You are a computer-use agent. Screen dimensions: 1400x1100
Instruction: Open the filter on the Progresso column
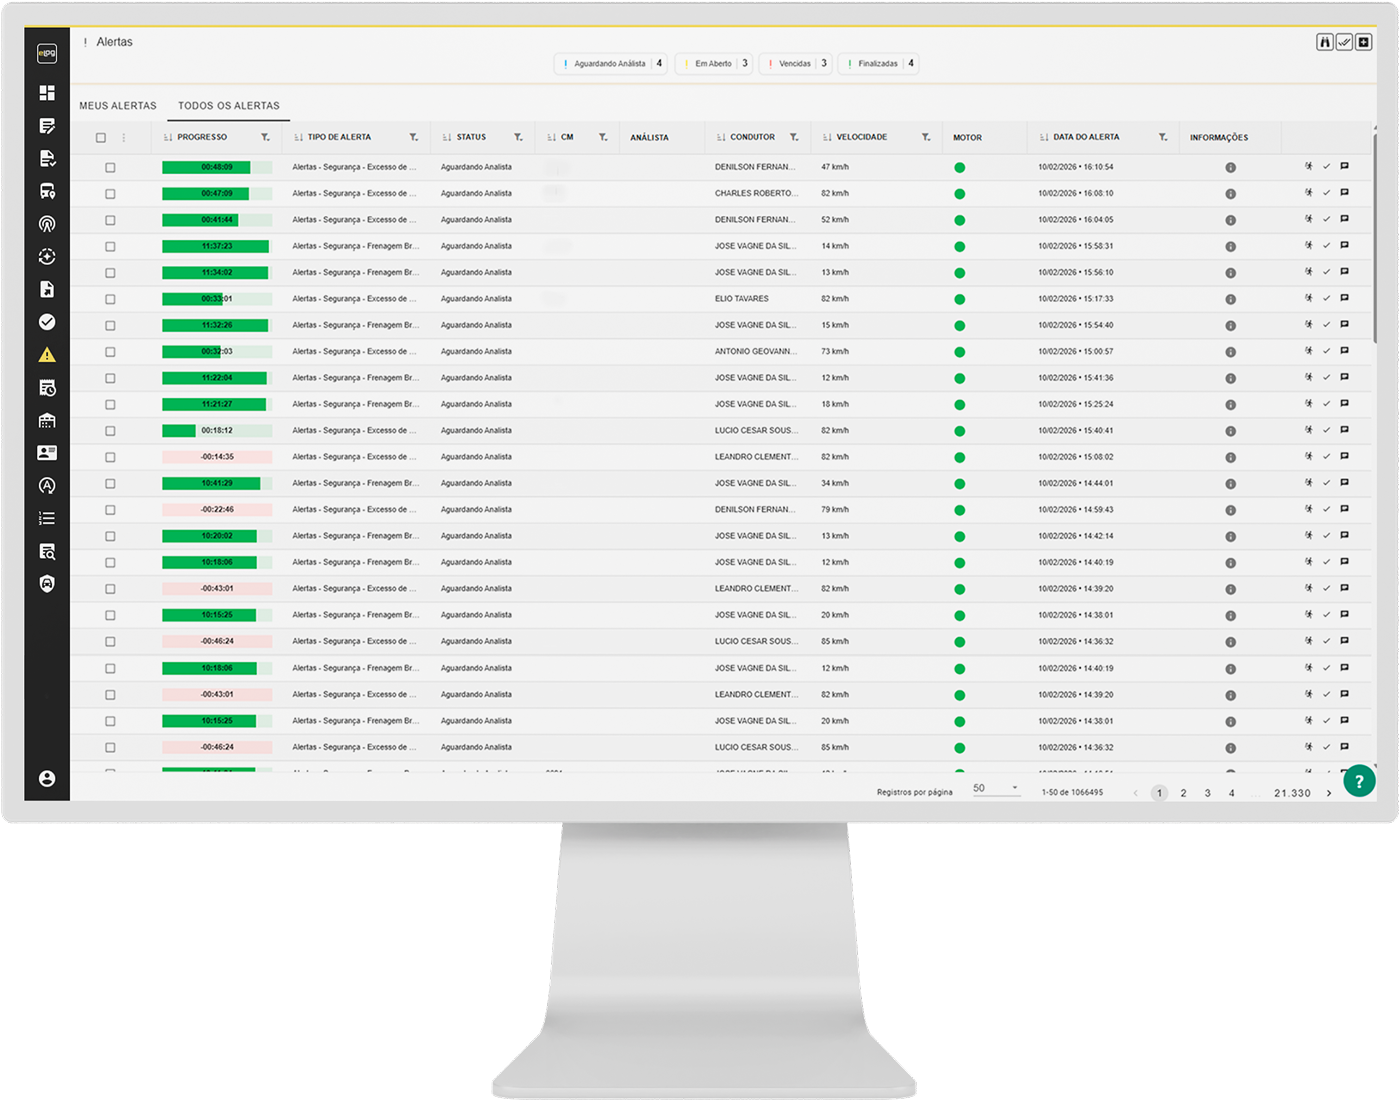point(265,138)
